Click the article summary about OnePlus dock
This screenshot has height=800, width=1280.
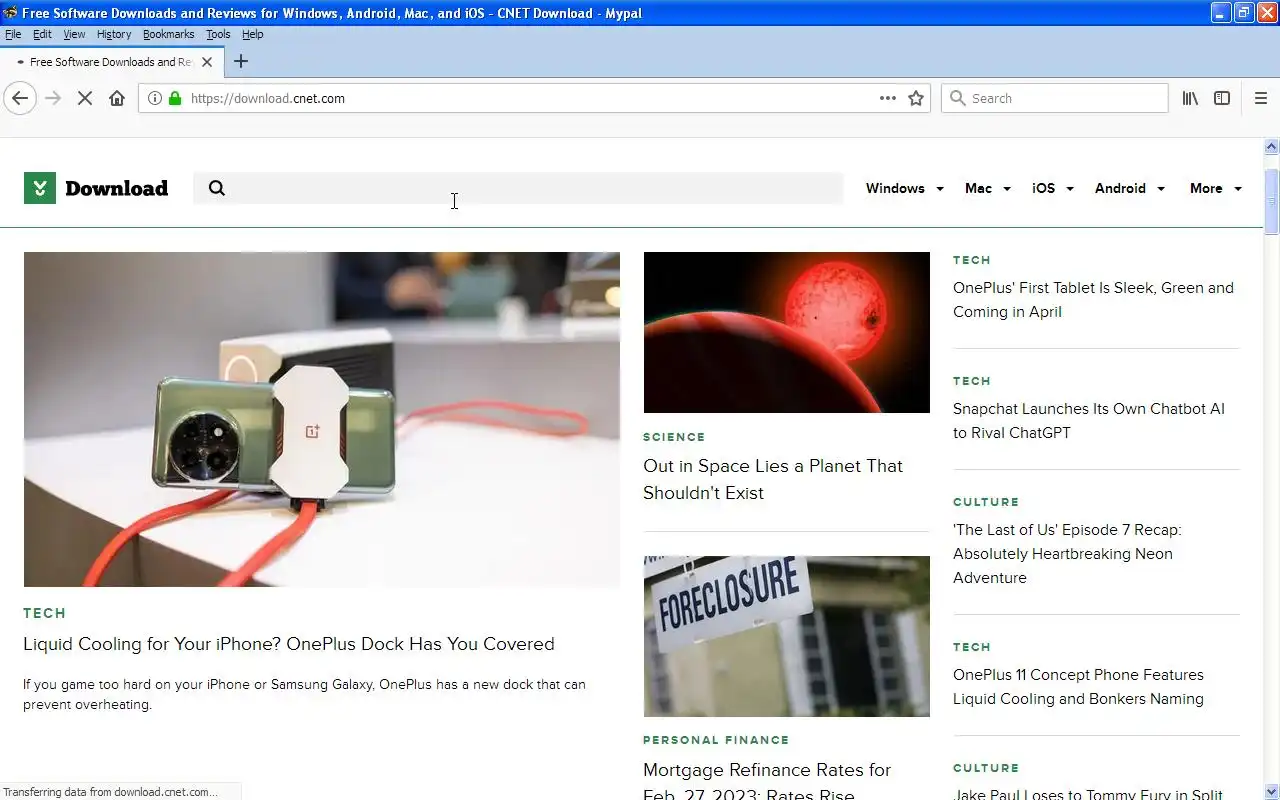304,694
